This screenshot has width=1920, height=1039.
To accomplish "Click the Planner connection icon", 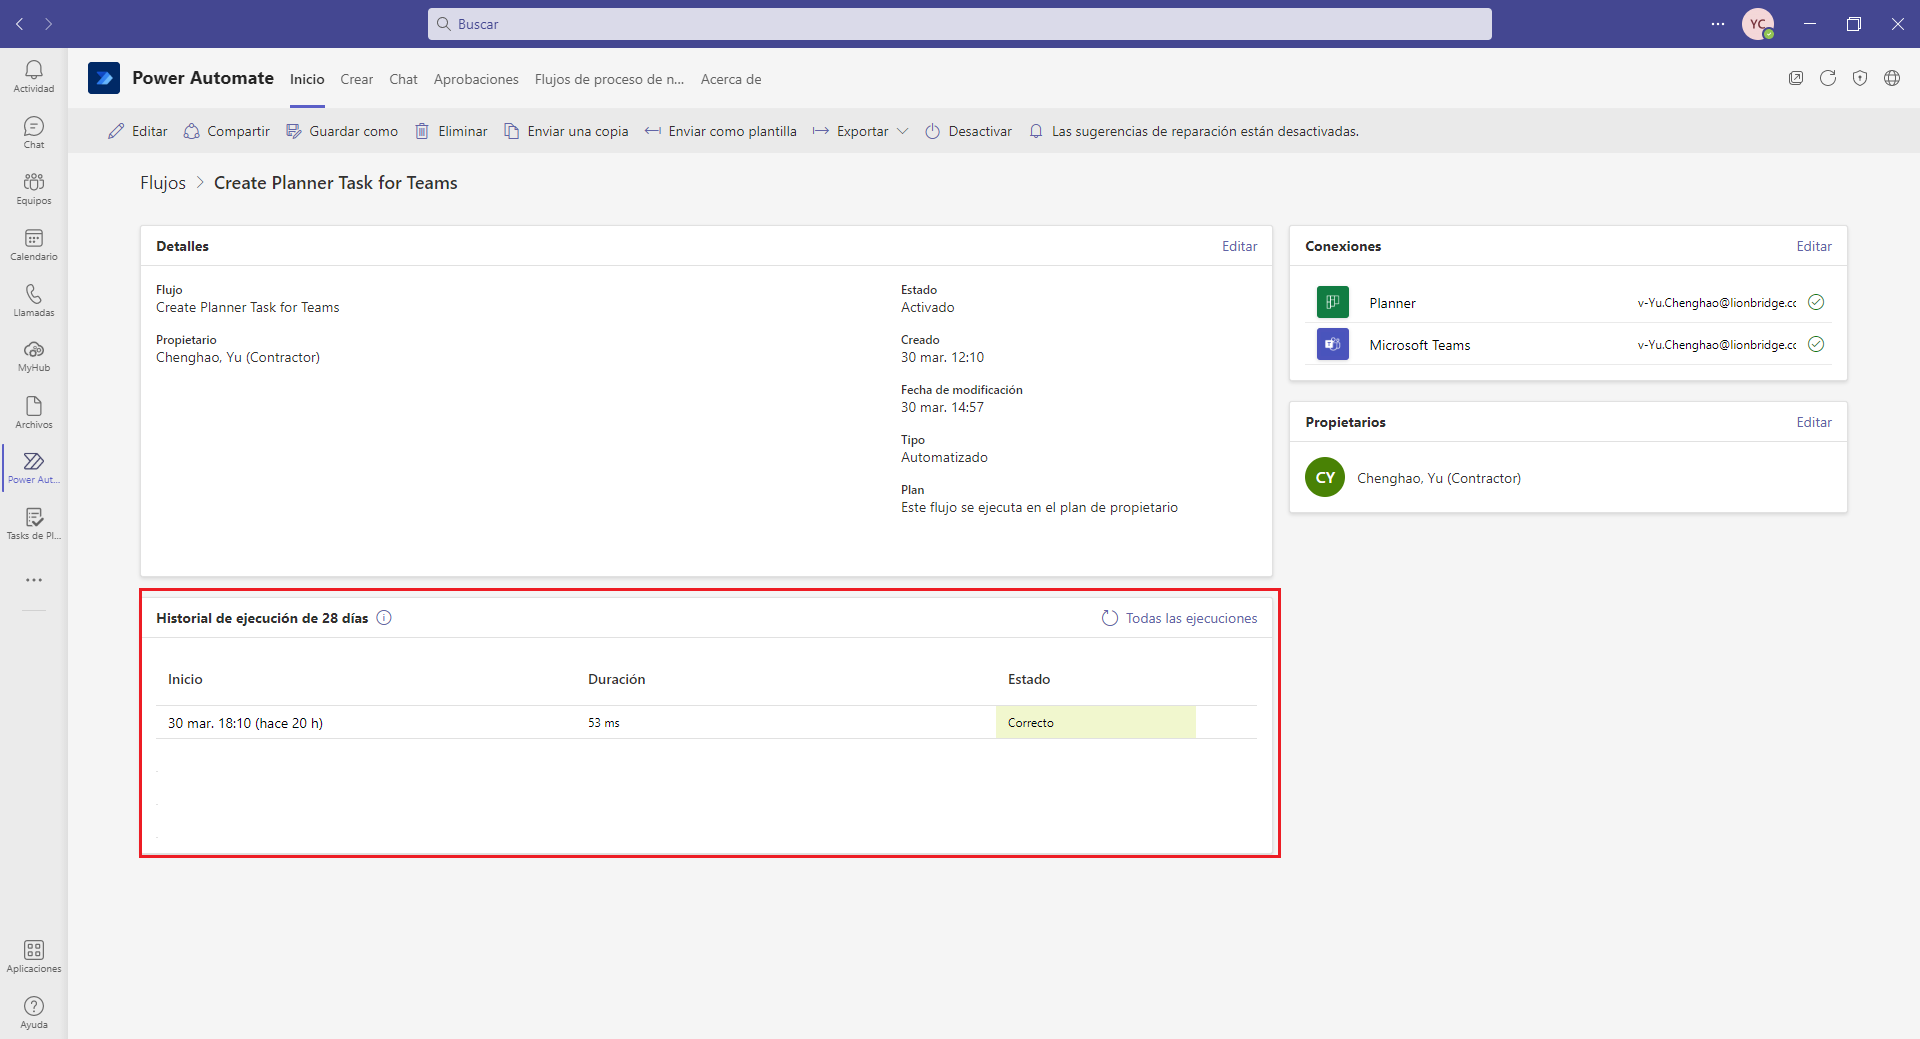I will tap(1333, 302).
